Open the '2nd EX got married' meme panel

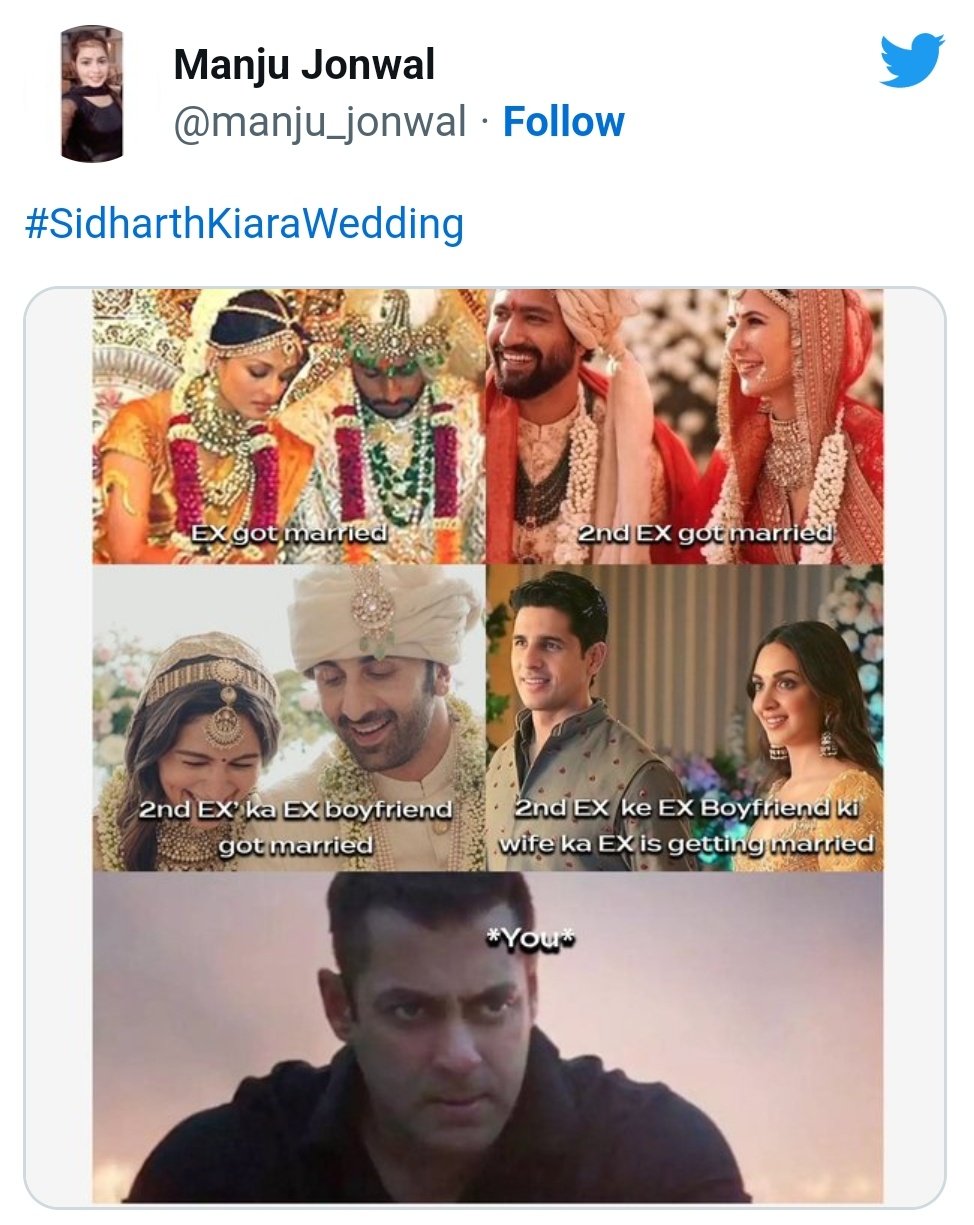point(684,427)
